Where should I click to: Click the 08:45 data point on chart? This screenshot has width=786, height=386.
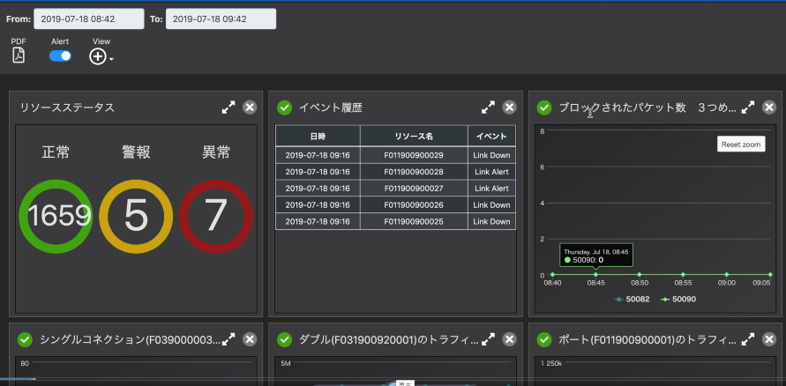tap(596, 274)
